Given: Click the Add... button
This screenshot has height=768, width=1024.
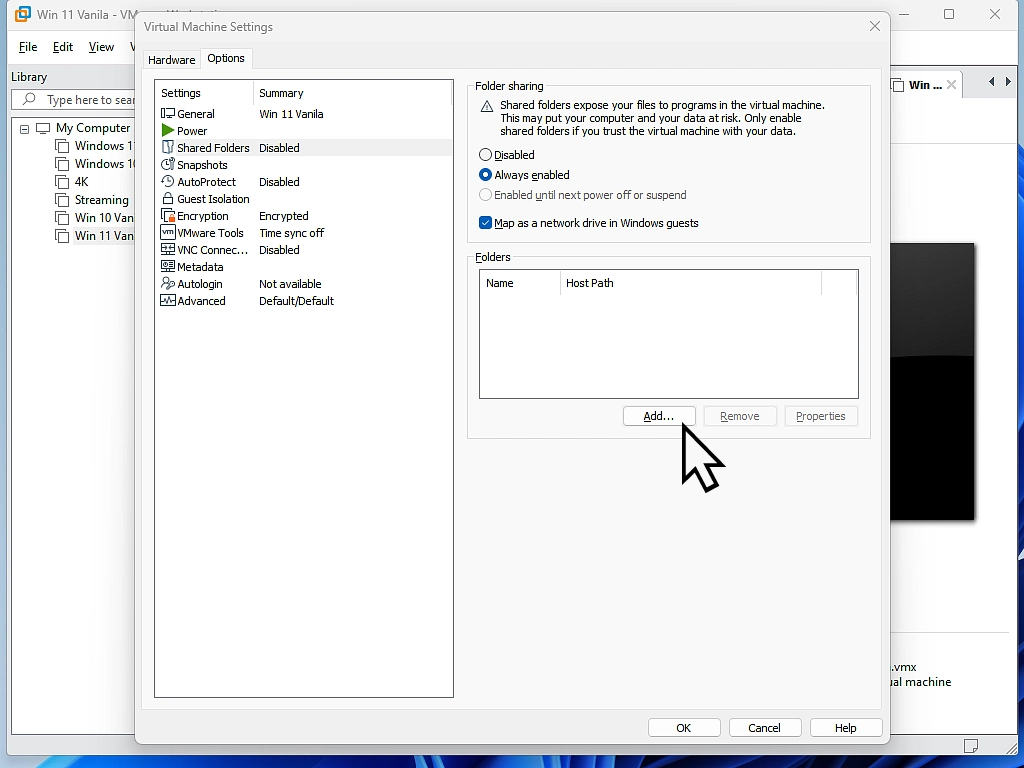Looking at the screenshot, I should 659,416.
